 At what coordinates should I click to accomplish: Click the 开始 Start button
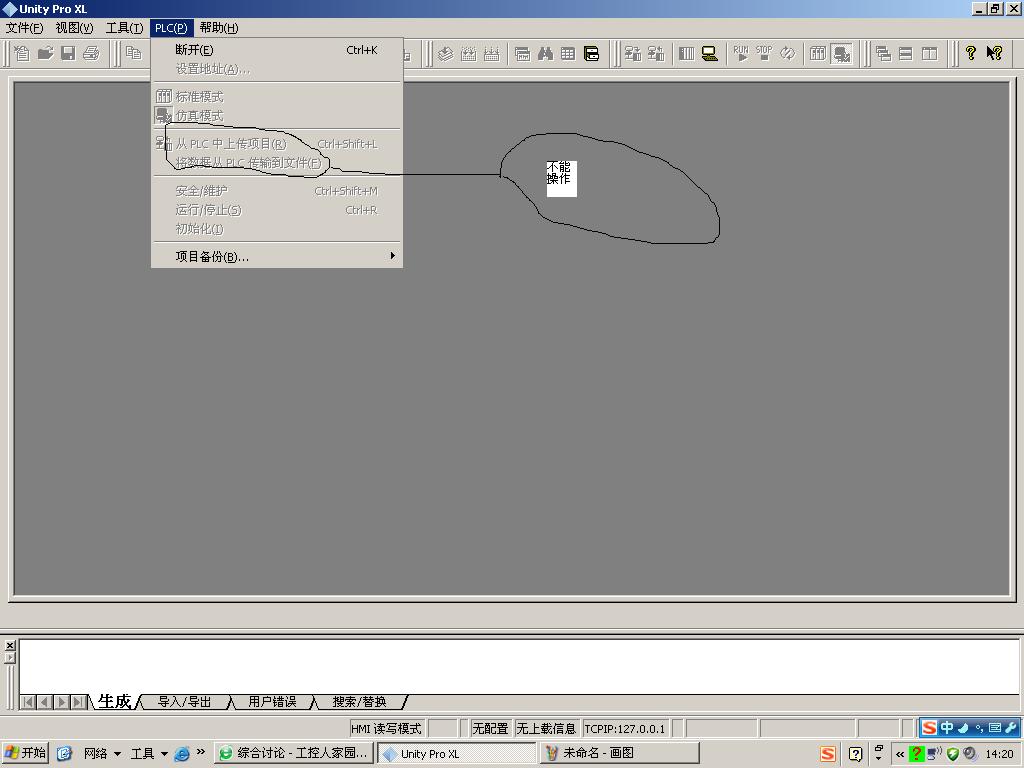25,754
